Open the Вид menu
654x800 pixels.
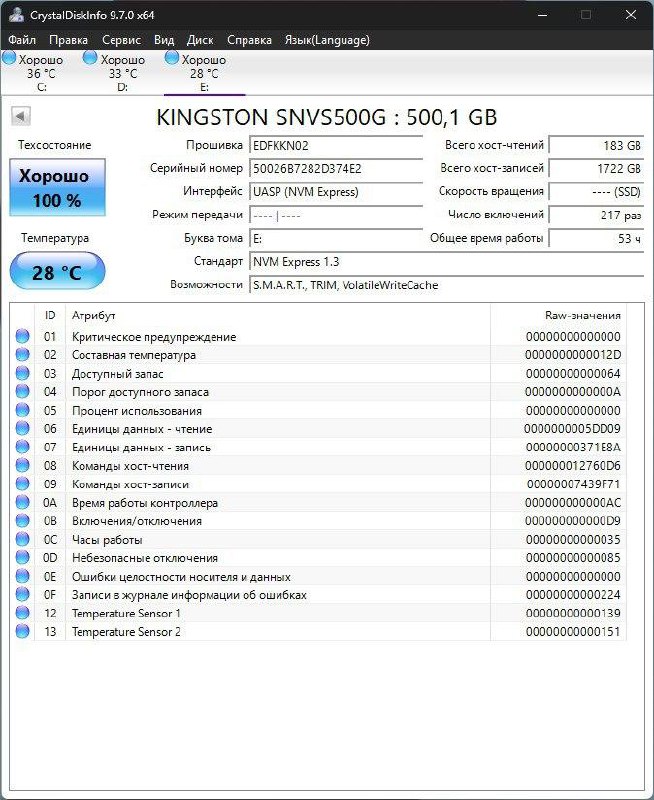164,40
